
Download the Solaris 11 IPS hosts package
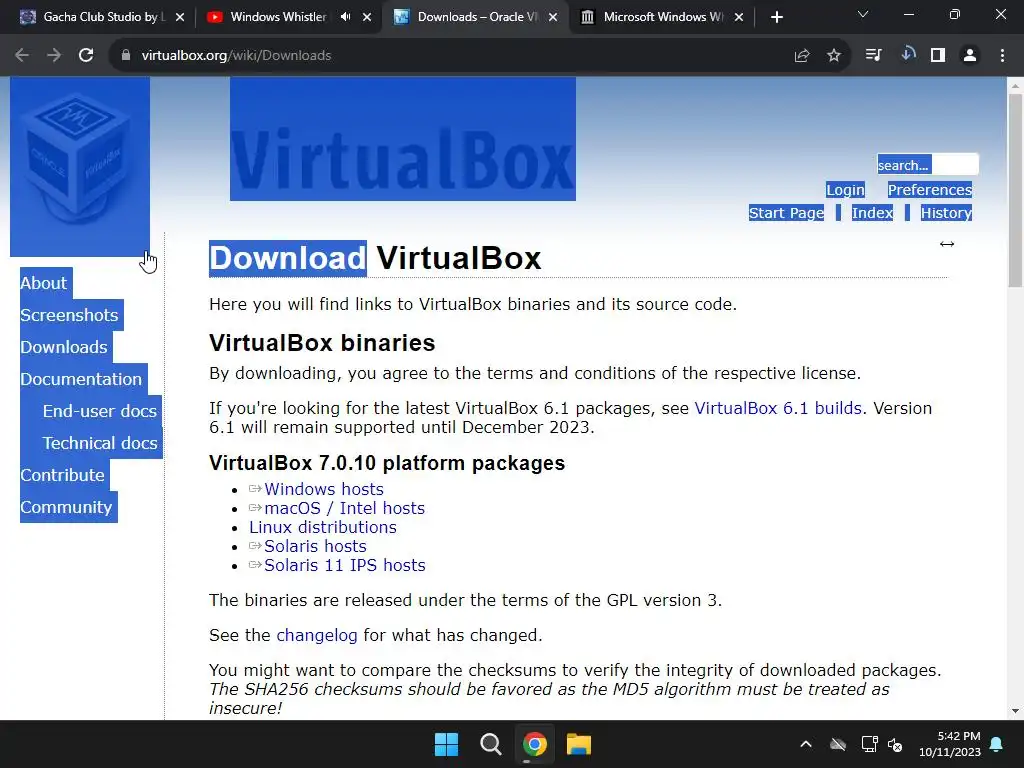[345, 564]
